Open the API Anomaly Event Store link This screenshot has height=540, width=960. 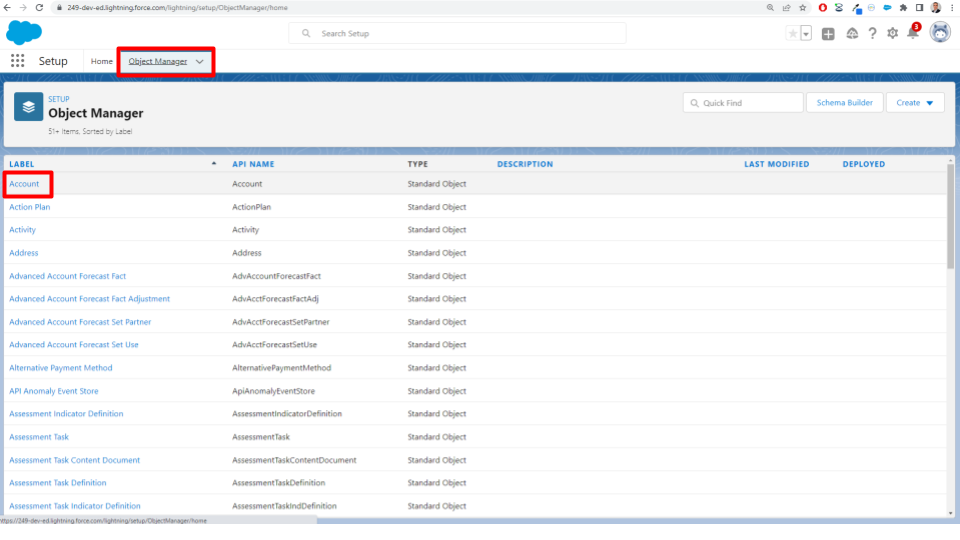(53, 391)
